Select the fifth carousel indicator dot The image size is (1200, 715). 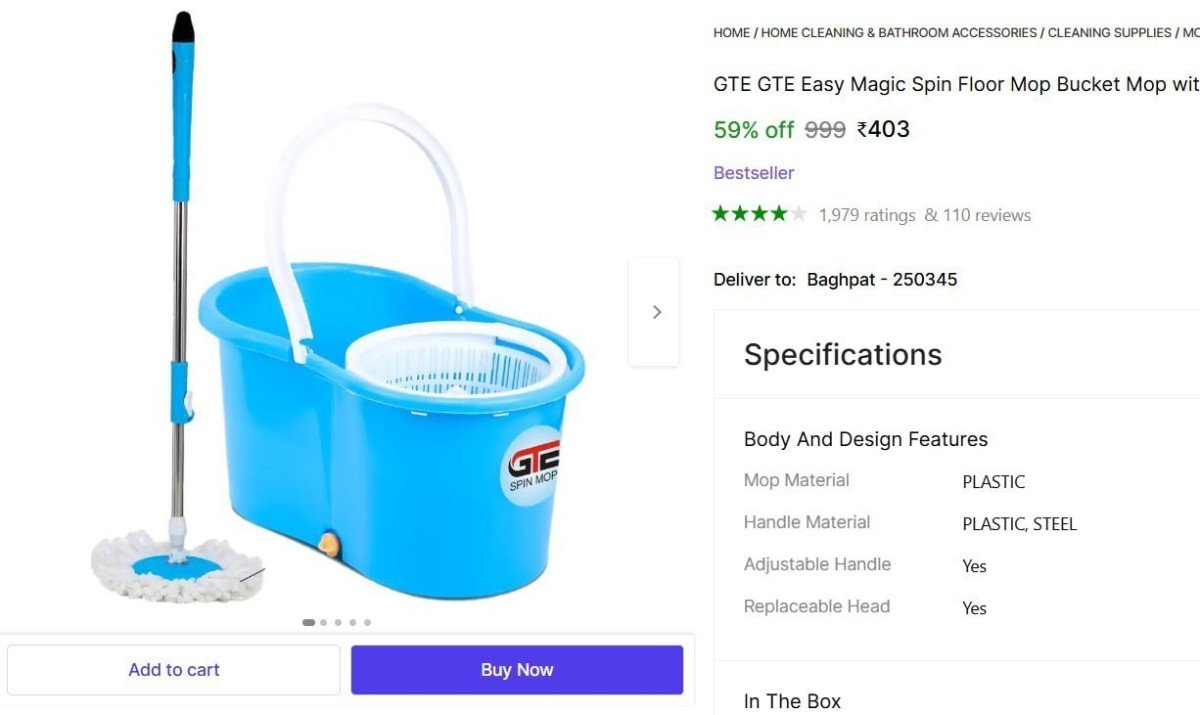pyautogui.click(x=367, y=622)
